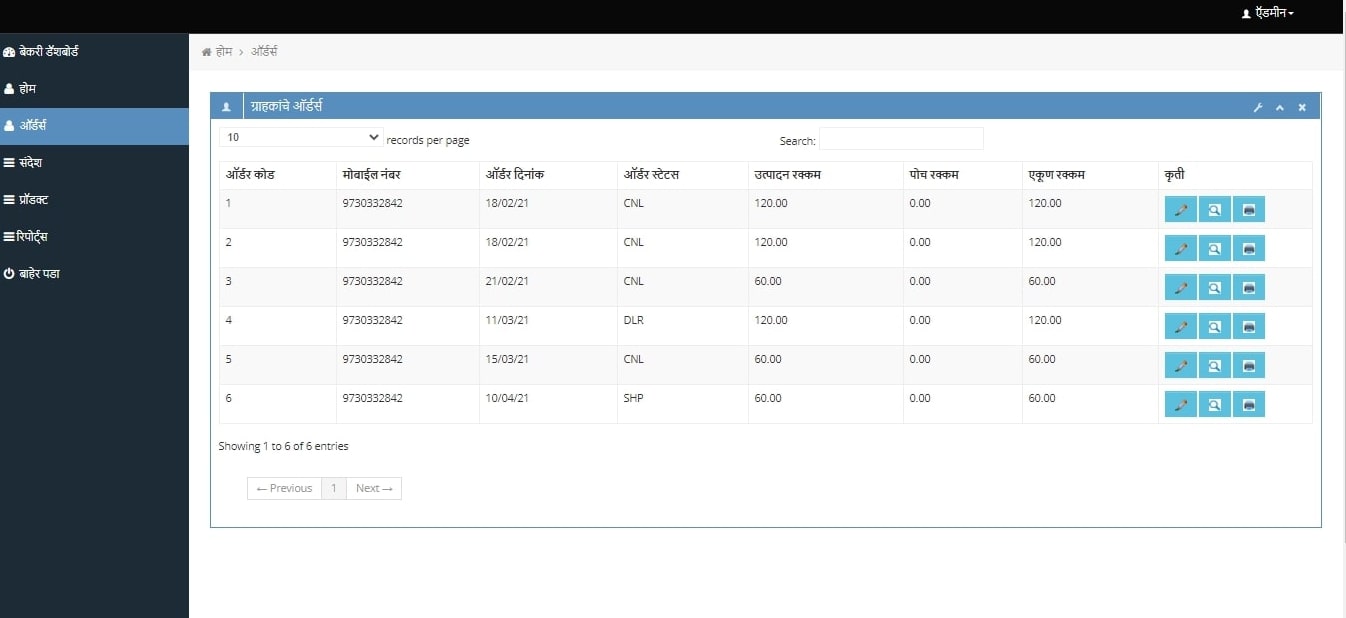Sort the table by ऑर्डर कोड column
Viewport: 1346px width, 618px height.
[250, 175]
